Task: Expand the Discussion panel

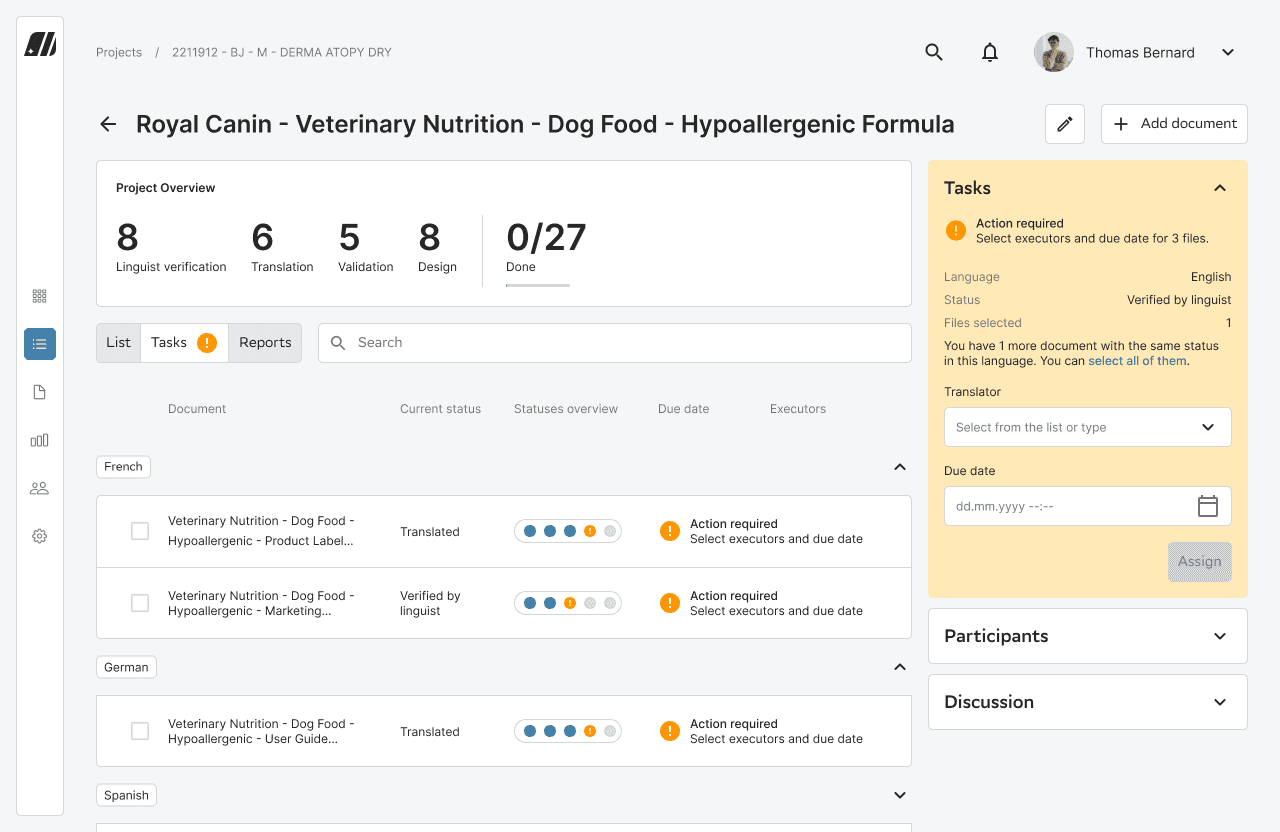Action: click(x=1220, y=702)
